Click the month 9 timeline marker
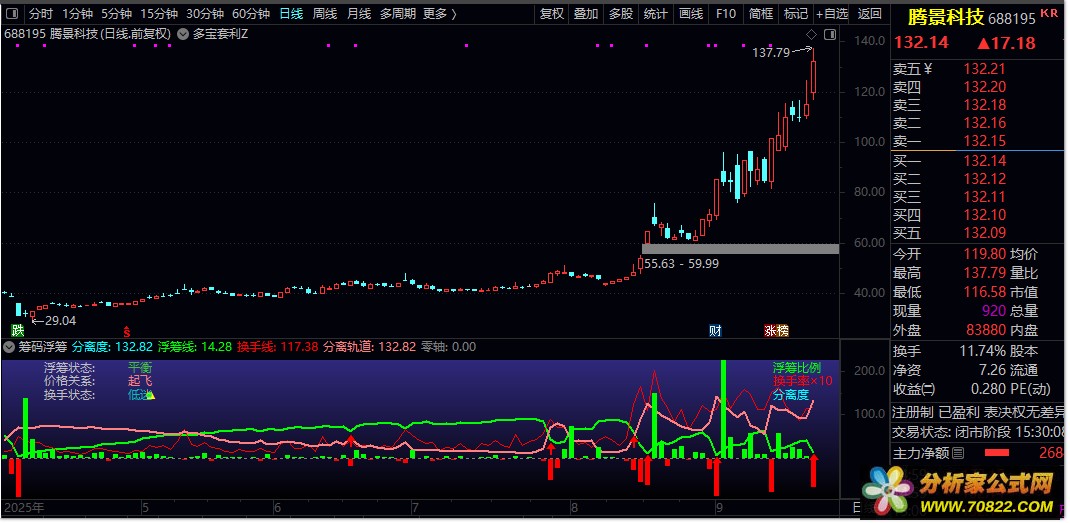The width and height of the screenshot is (1070, 523). tap(719, 508)
